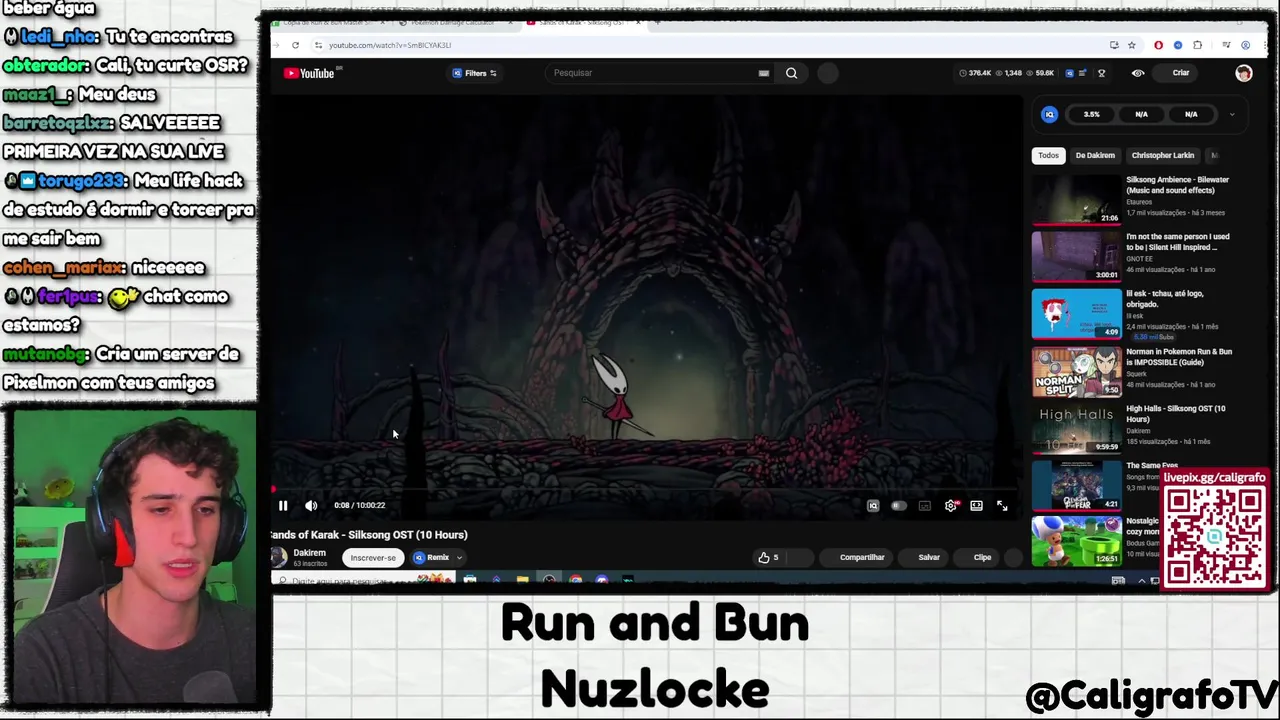Click the red Opera-style extension icon

tap(1158, 45)
